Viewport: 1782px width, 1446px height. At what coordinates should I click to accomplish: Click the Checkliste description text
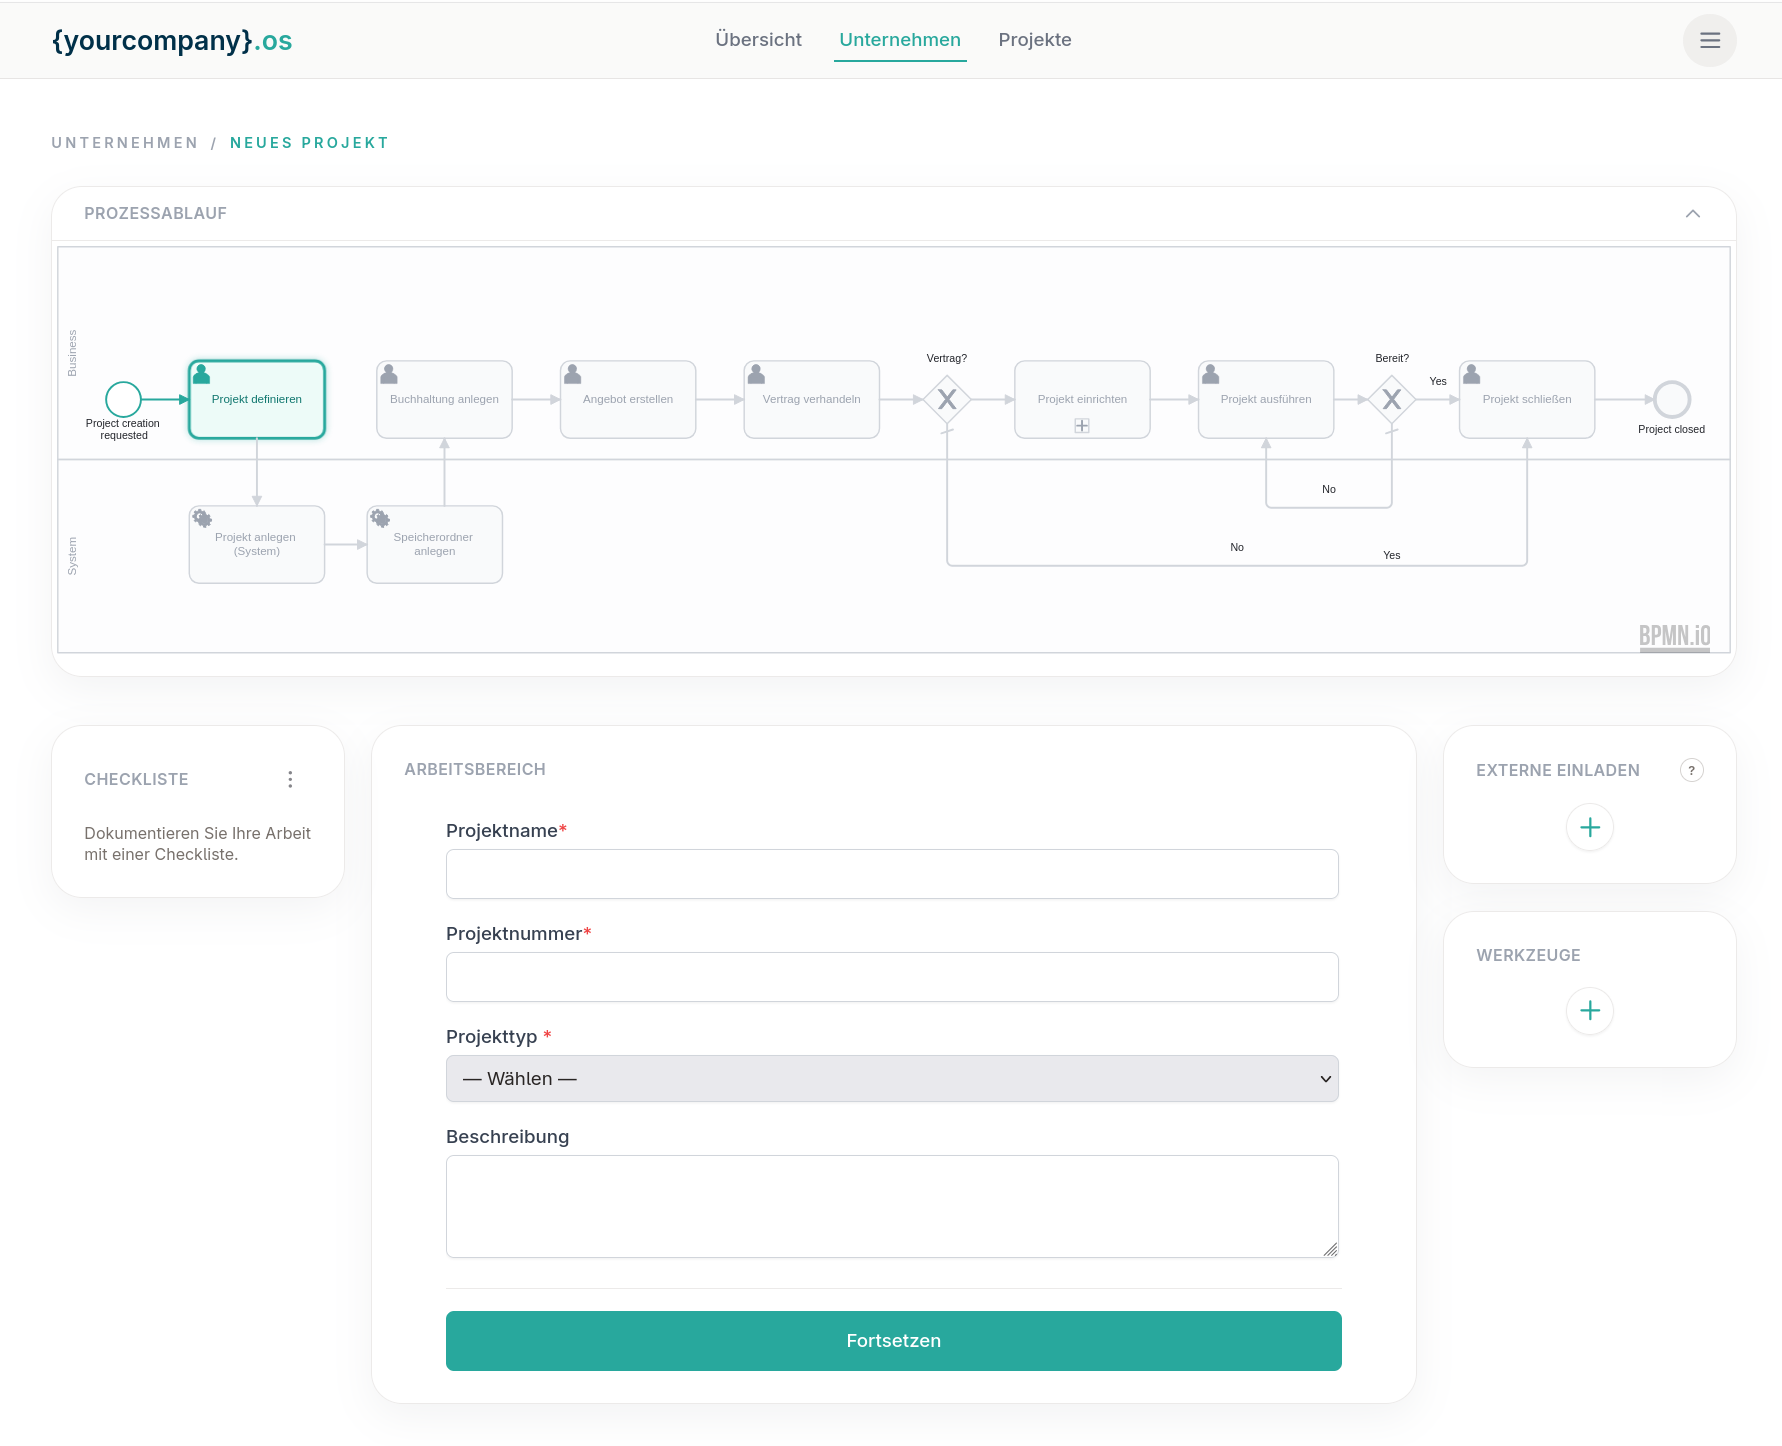tap(197, 844)
